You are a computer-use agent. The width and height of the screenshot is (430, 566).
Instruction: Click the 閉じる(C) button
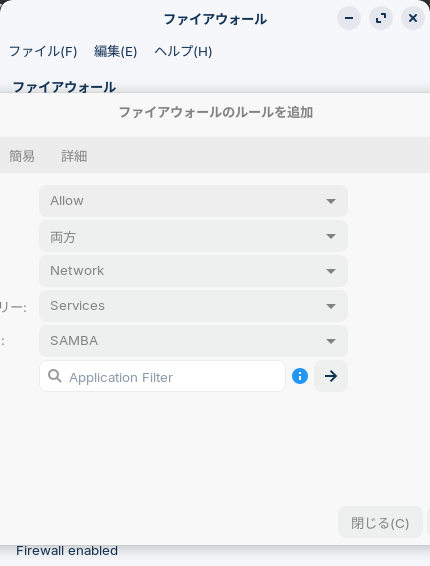click(x=380, y=522)
